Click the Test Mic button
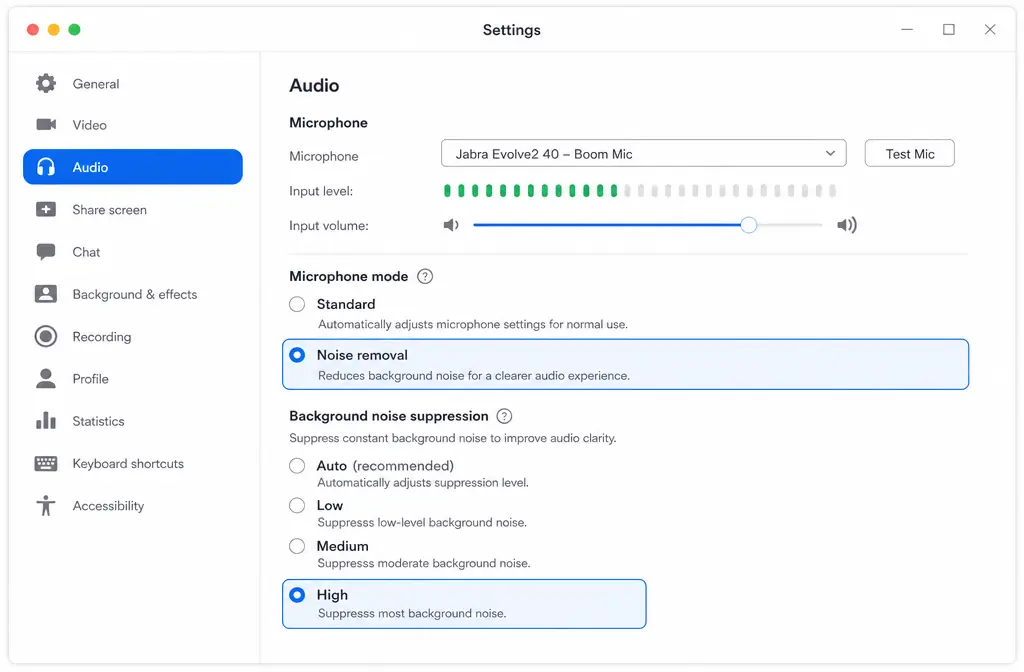Image resolution: width=1024 pixels, height=672 pixels. 909,153
